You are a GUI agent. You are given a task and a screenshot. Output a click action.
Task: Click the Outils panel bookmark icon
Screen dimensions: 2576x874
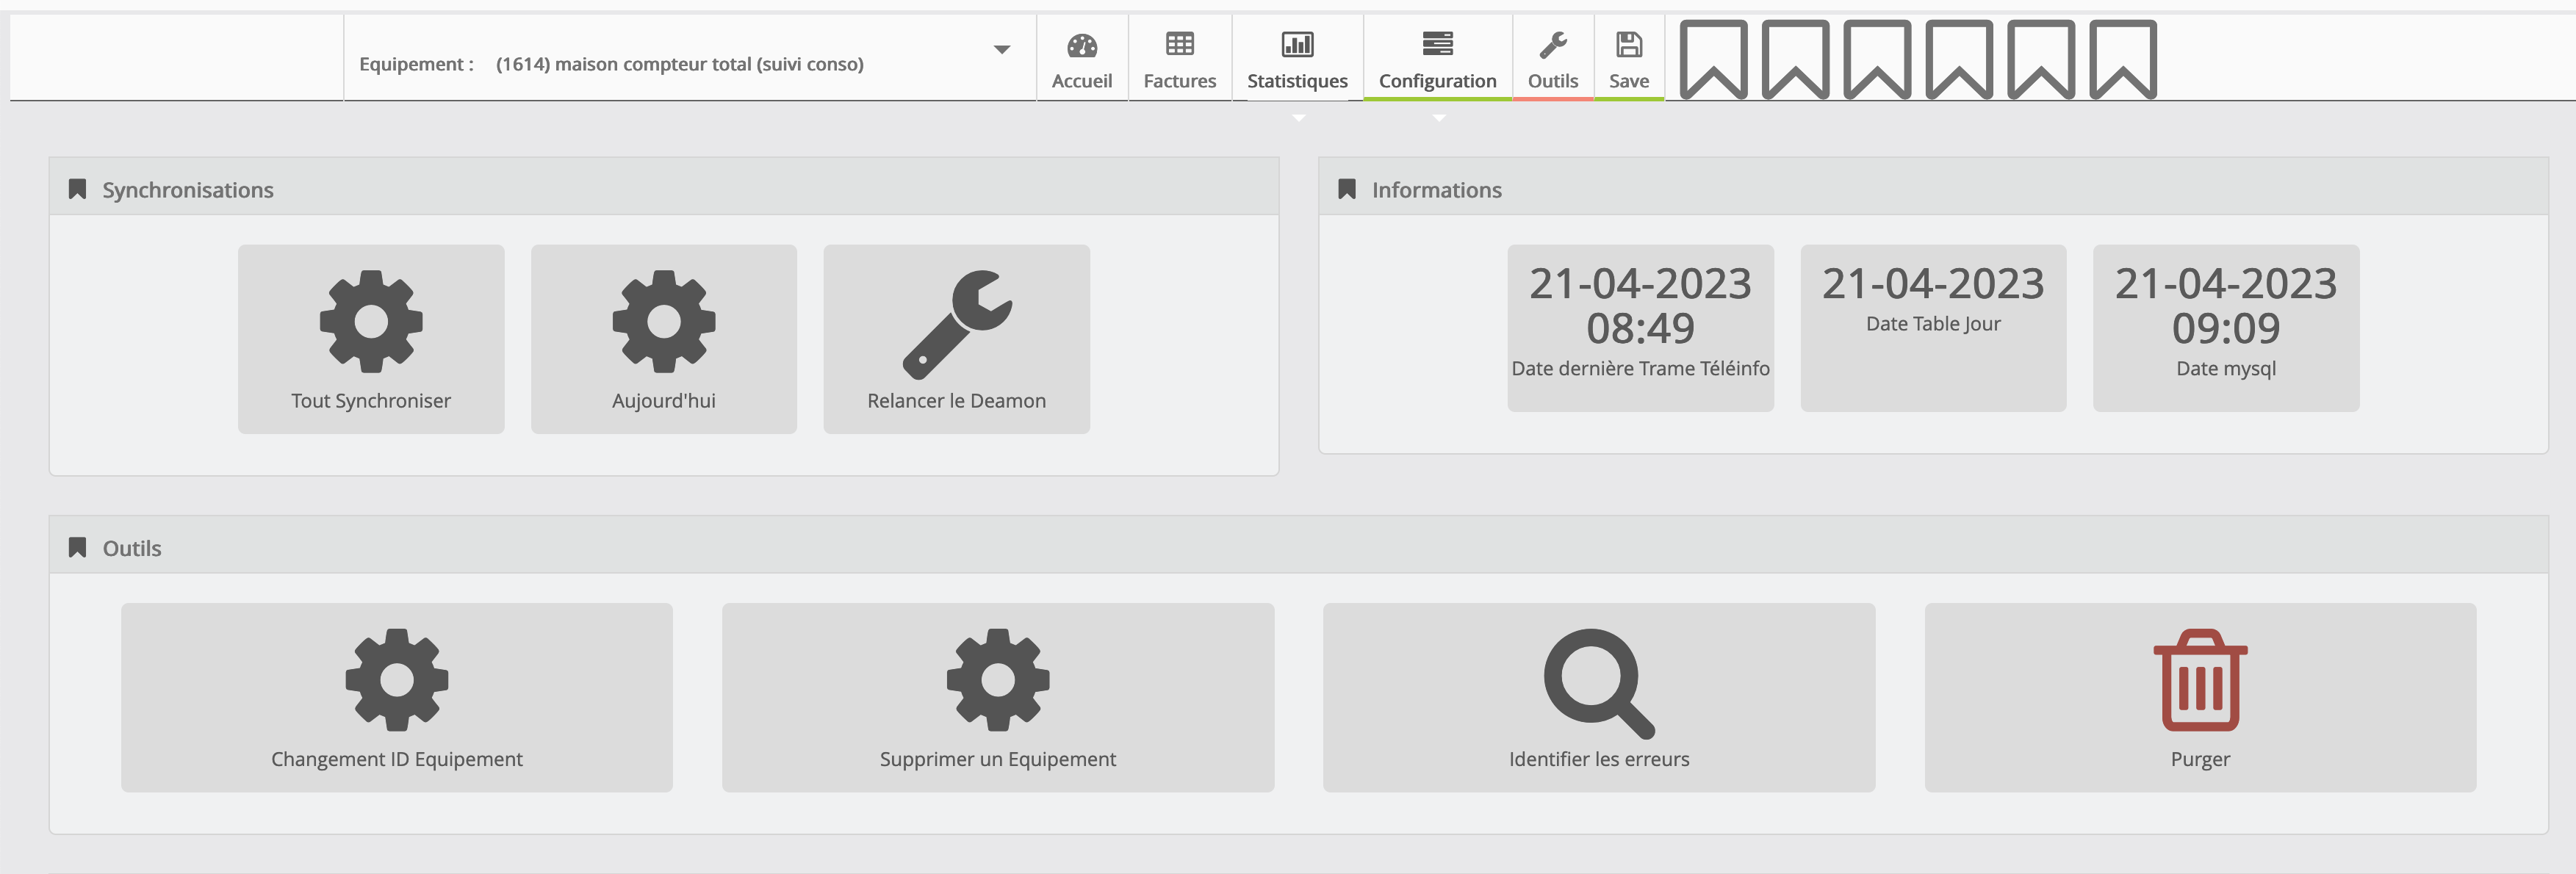click(77, 547)
